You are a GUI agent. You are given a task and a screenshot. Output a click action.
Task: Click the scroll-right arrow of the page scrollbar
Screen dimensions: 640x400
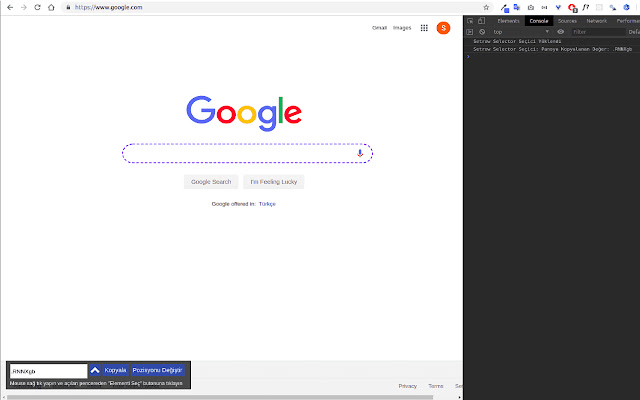point(460,397)
